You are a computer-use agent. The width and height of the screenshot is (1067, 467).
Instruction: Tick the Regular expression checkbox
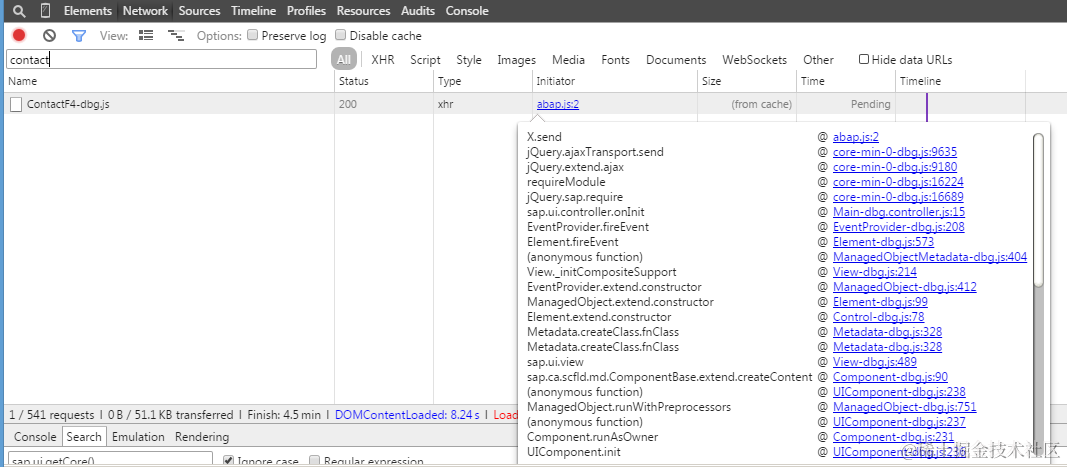click(x=315, y=461)
